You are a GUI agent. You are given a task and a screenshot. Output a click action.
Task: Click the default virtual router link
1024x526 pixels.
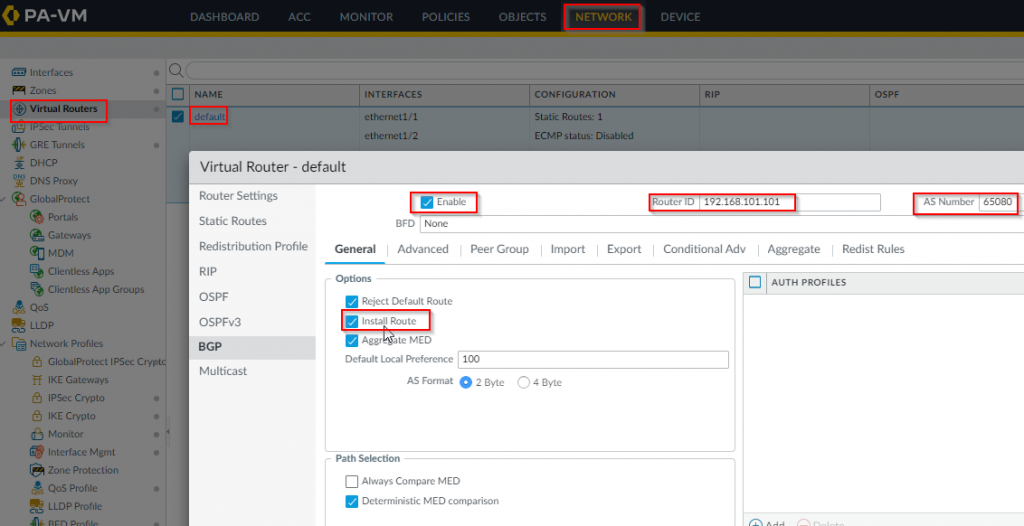[x=210, y=116]
